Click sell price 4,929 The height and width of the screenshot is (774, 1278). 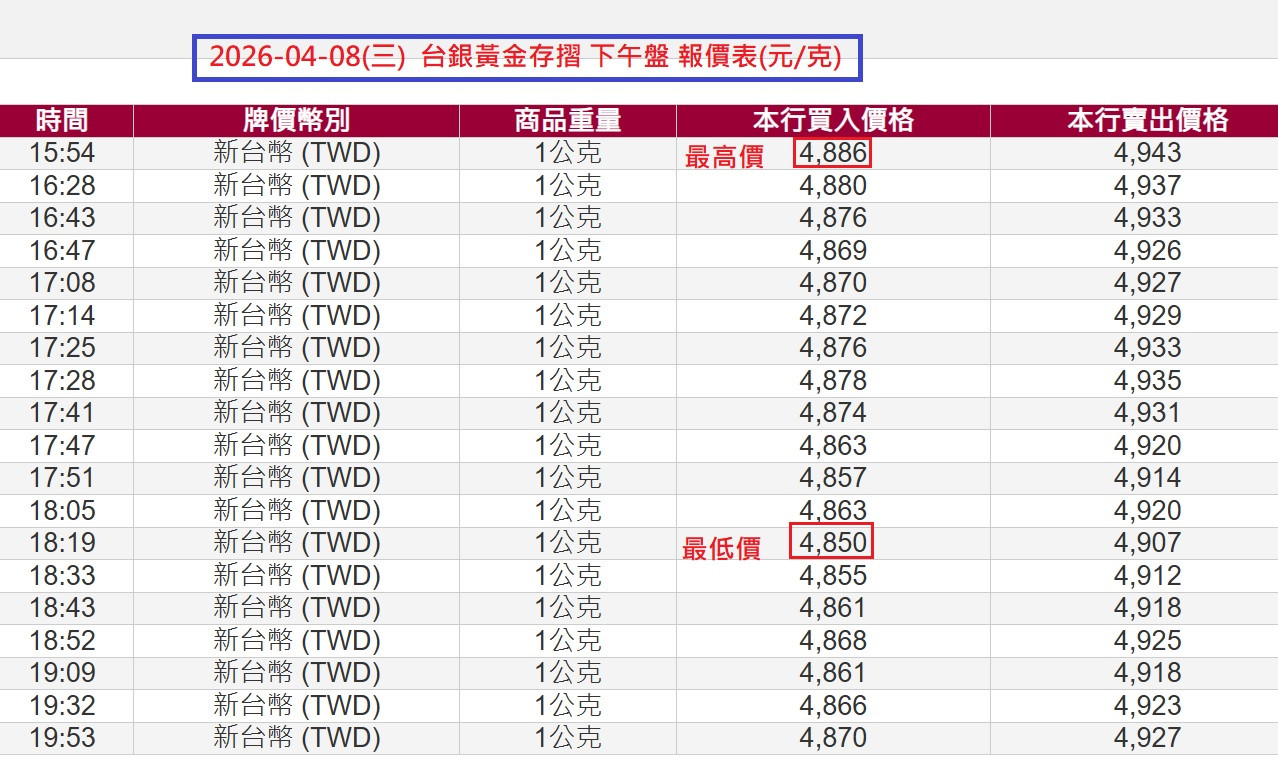pyautogui.click(x=1148, y=316)
